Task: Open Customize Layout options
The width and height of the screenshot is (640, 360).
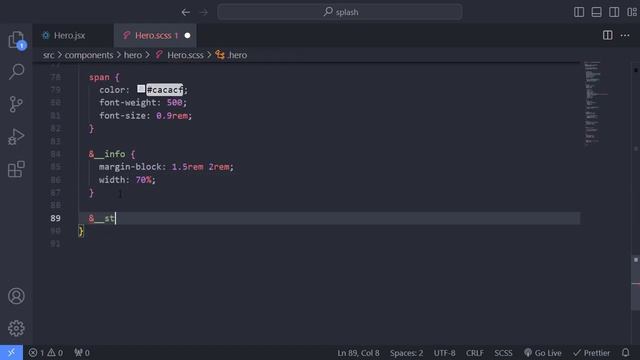Action: point(632,12)
